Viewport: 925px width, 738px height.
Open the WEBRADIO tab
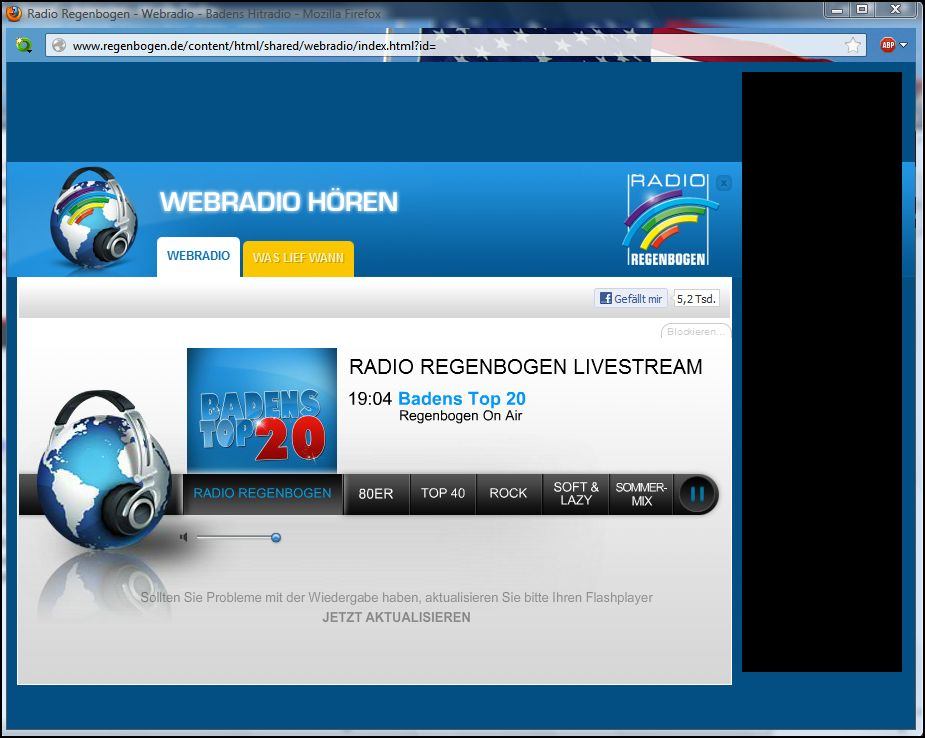(x=198, y=256)
